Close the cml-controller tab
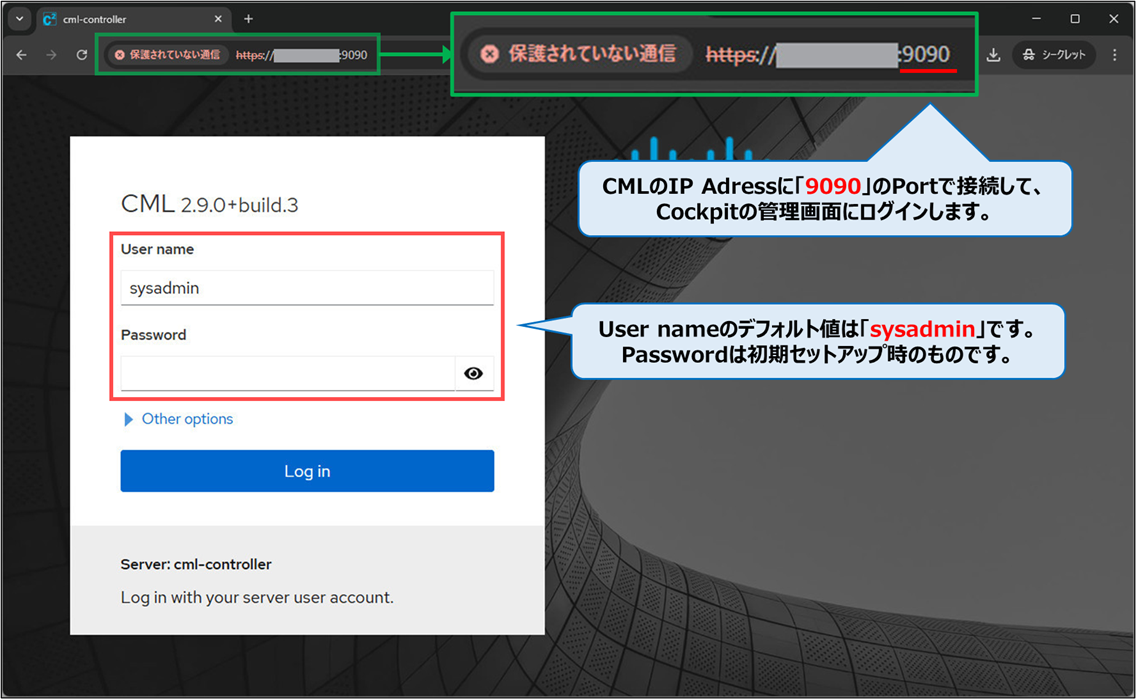This screenshot has width=1136, height=699. pos(218,19)
